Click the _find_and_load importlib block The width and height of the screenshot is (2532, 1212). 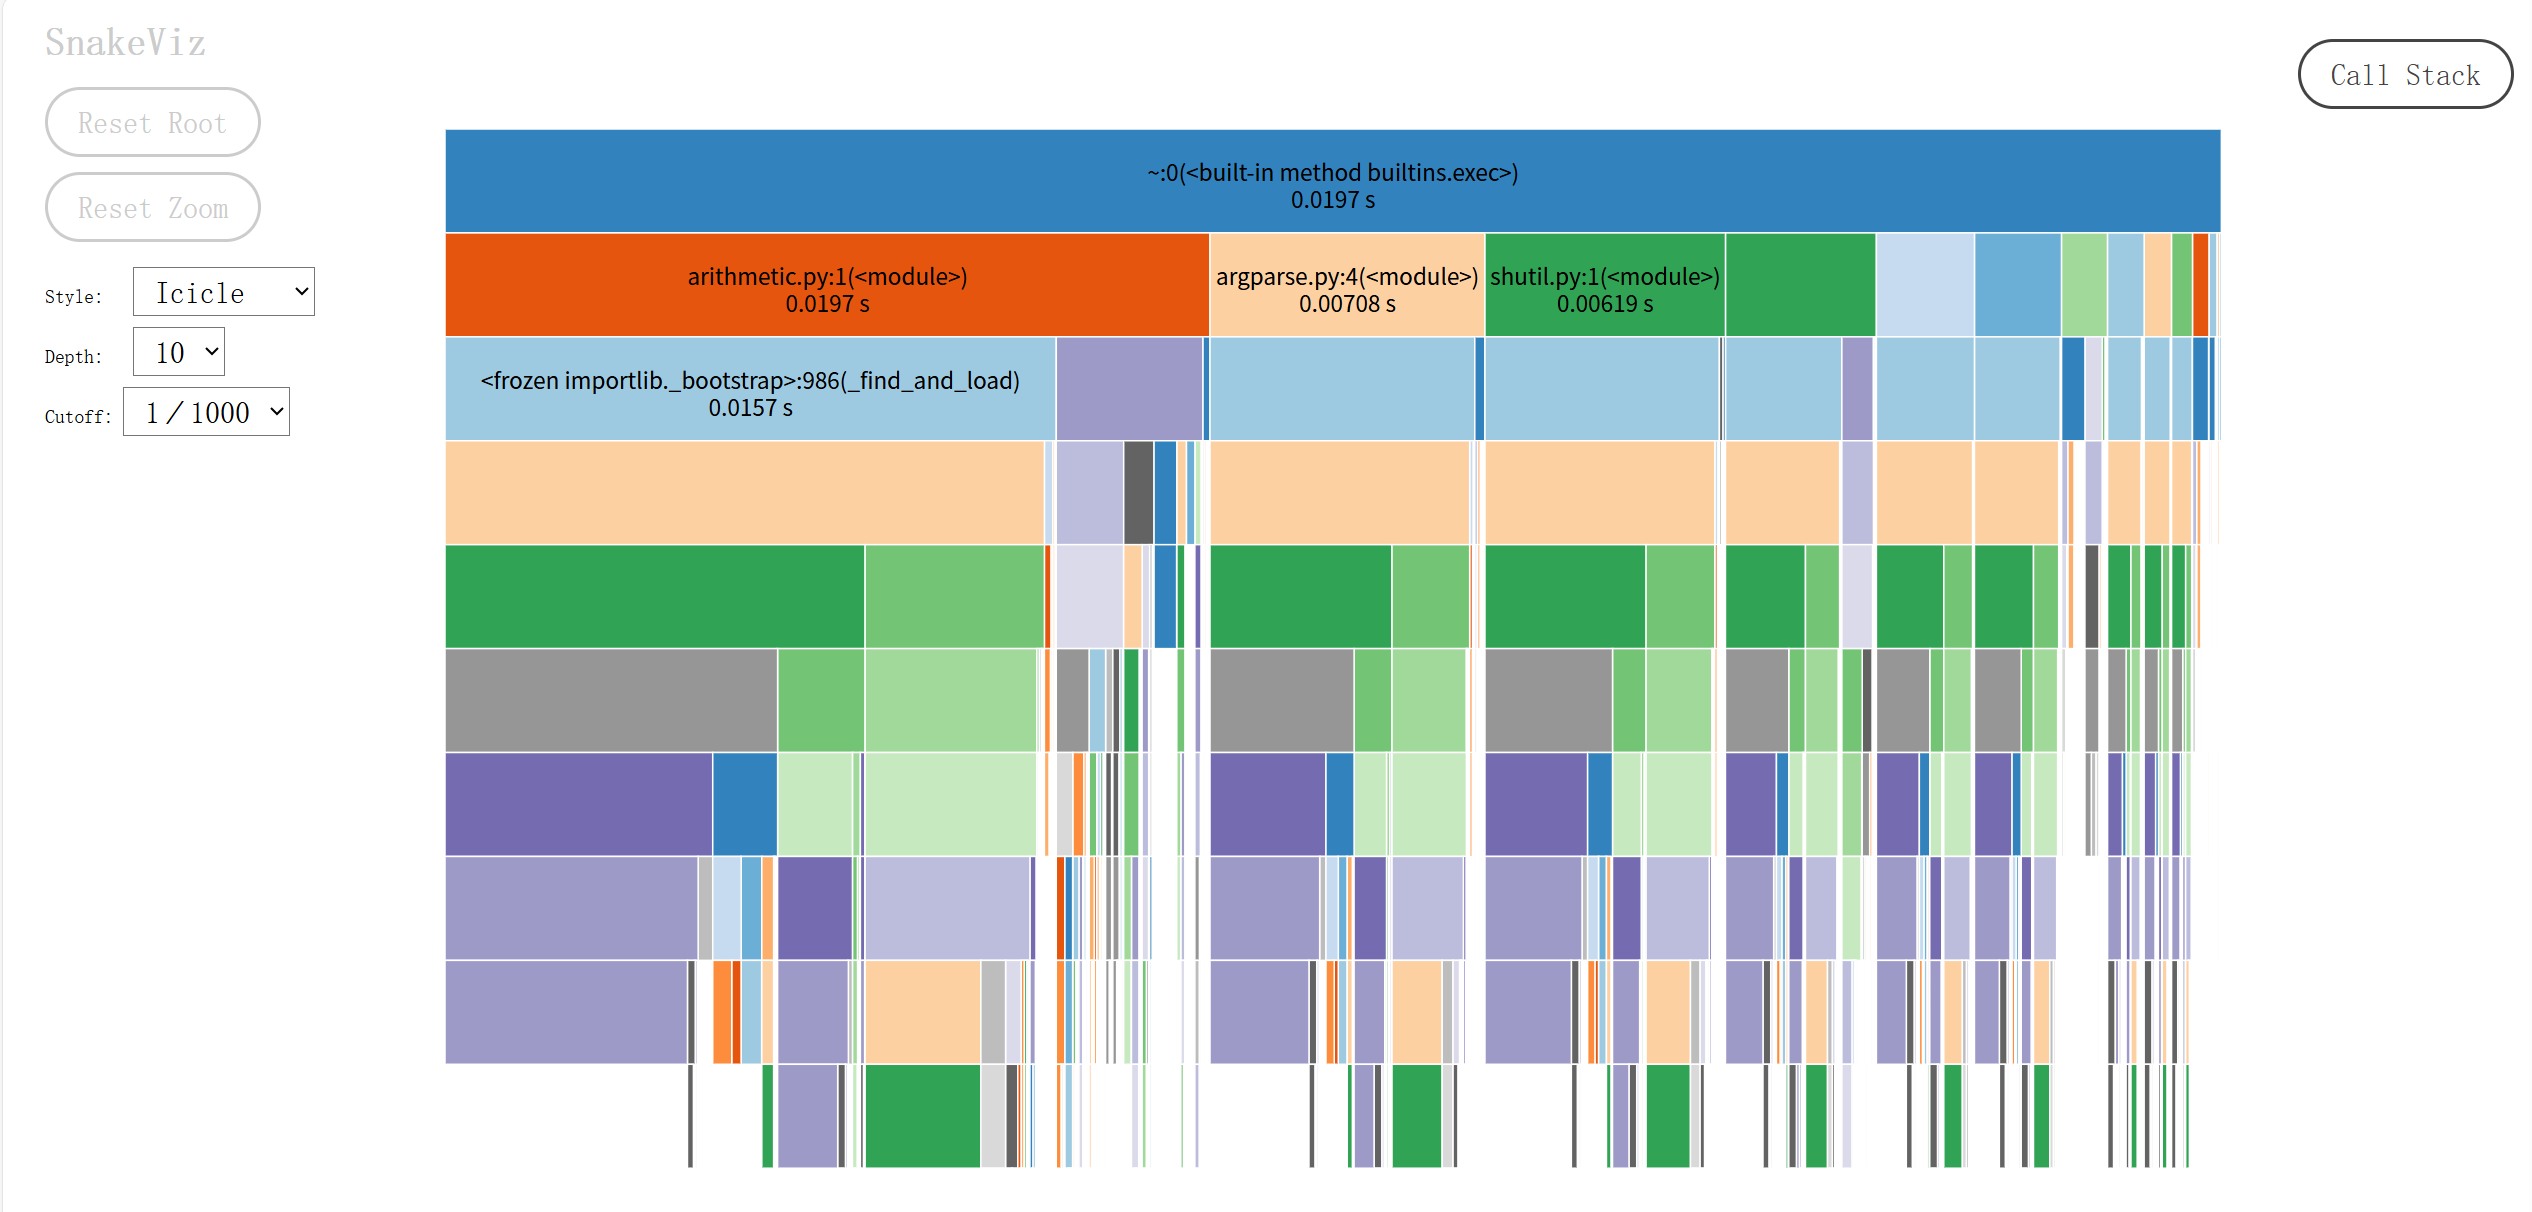click(750, 390)
